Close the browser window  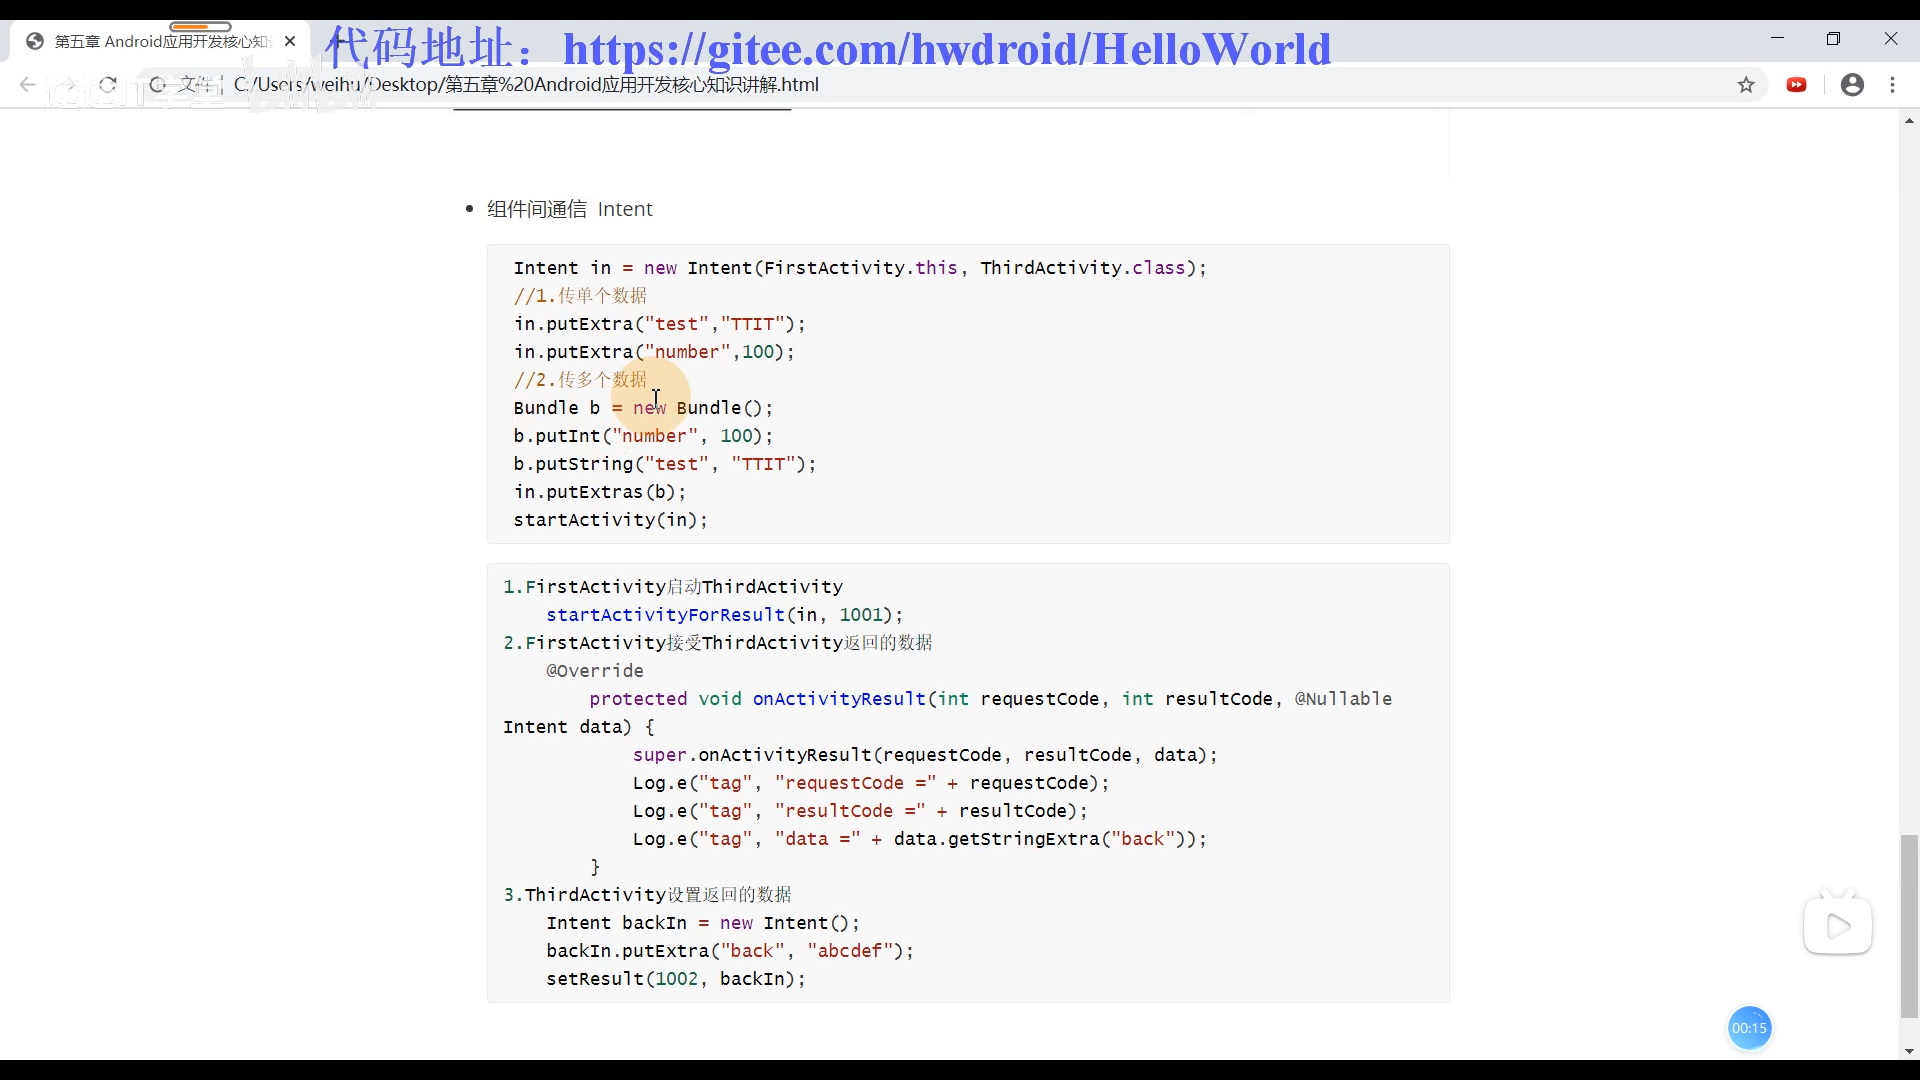click(1890, 38)
